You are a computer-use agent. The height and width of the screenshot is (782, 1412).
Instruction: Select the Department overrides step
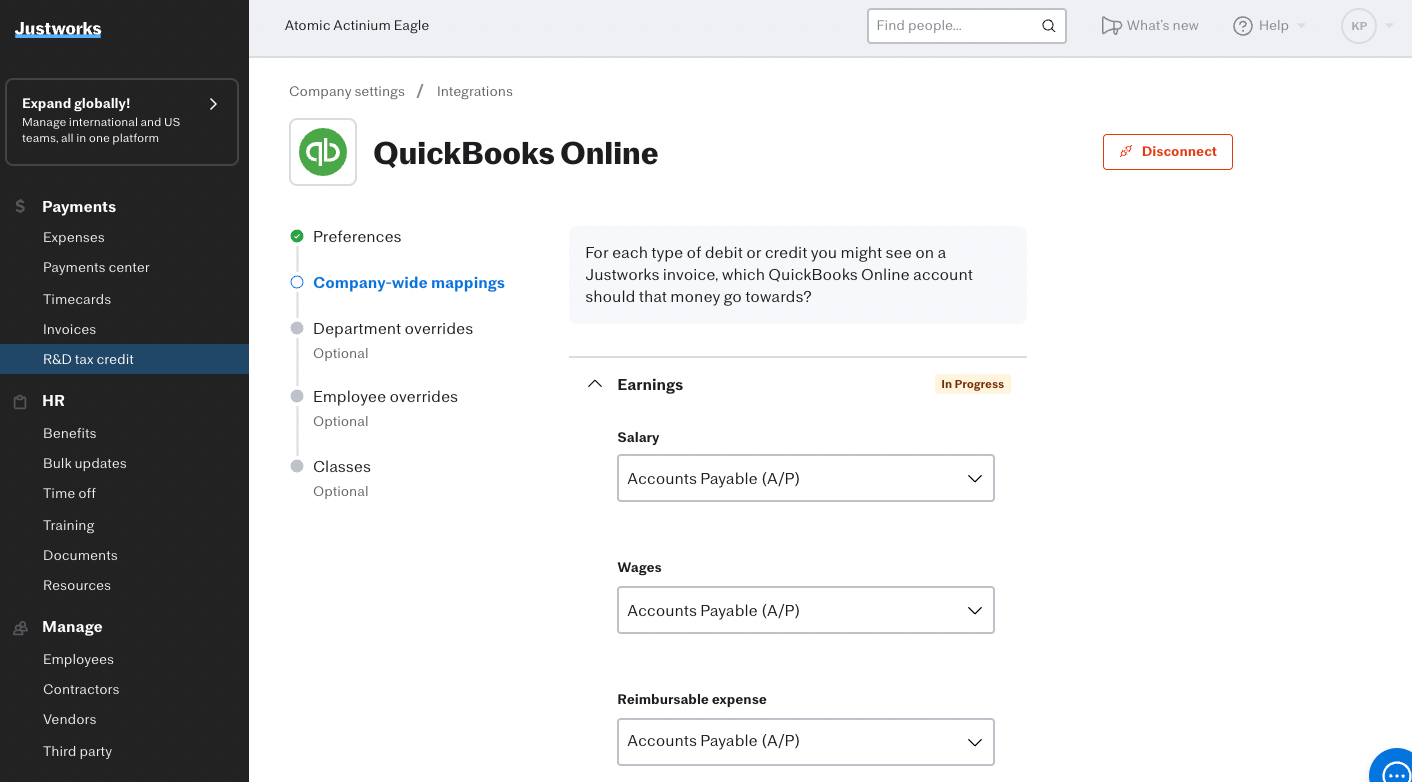click(393, 329)
